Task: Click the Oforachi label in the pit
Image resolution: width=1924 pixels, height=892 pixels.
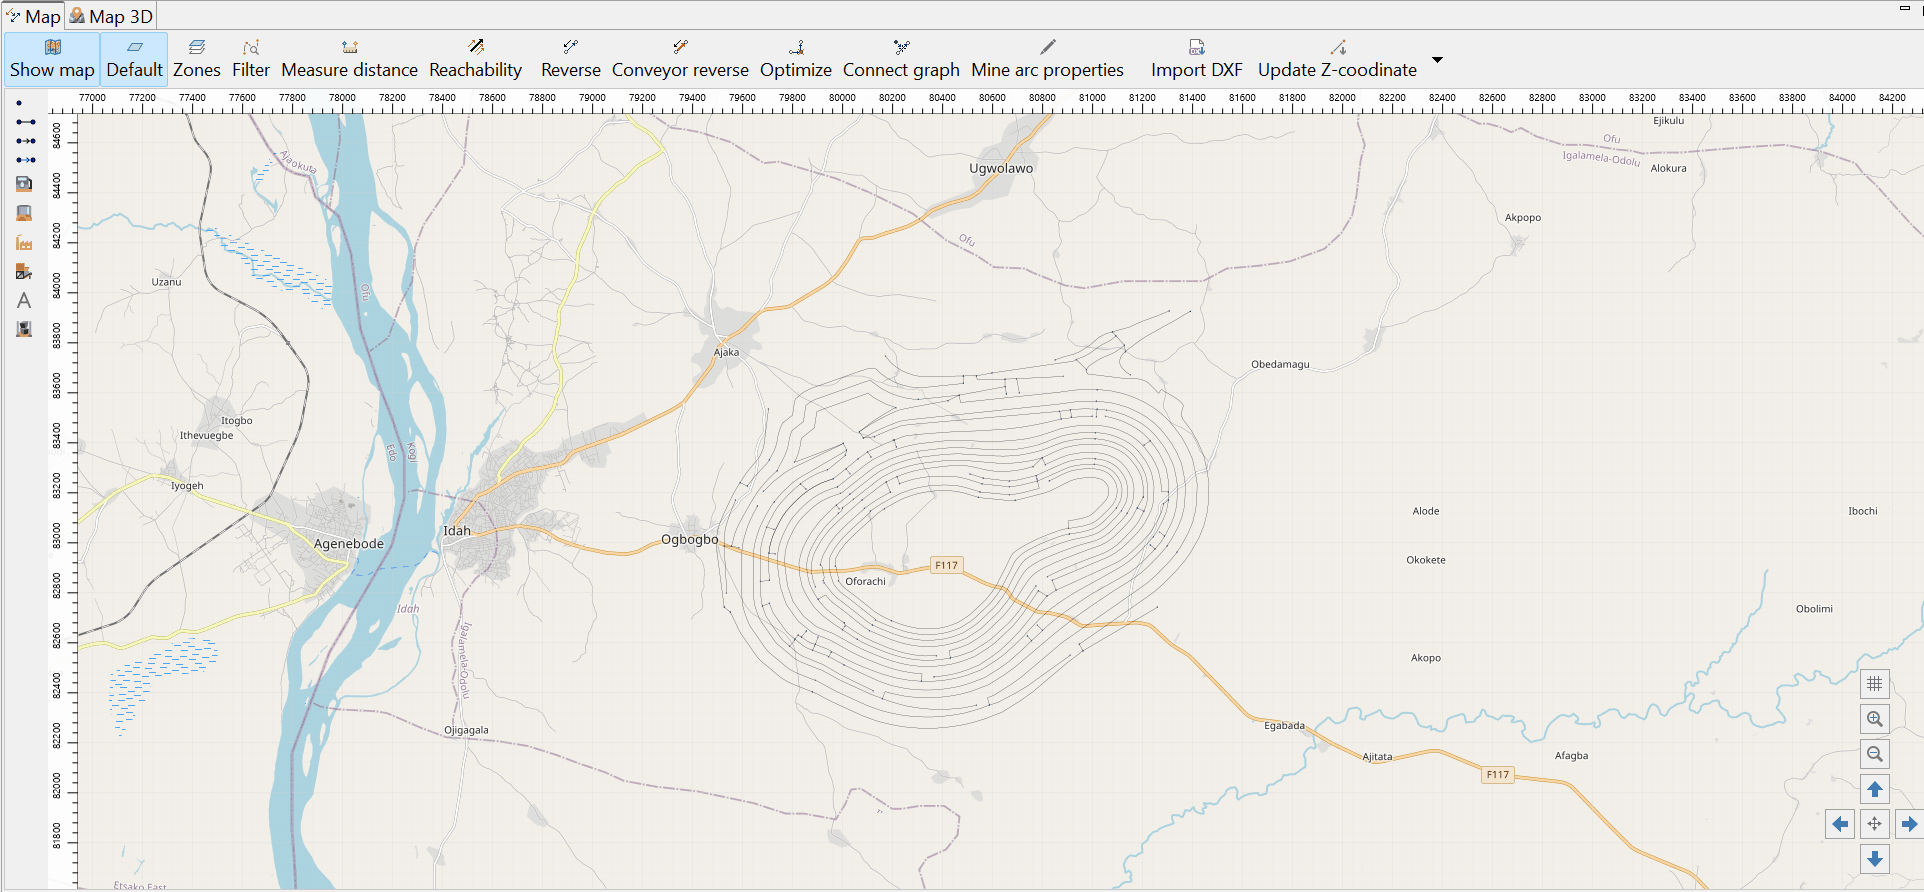Action: pos(865,581)
